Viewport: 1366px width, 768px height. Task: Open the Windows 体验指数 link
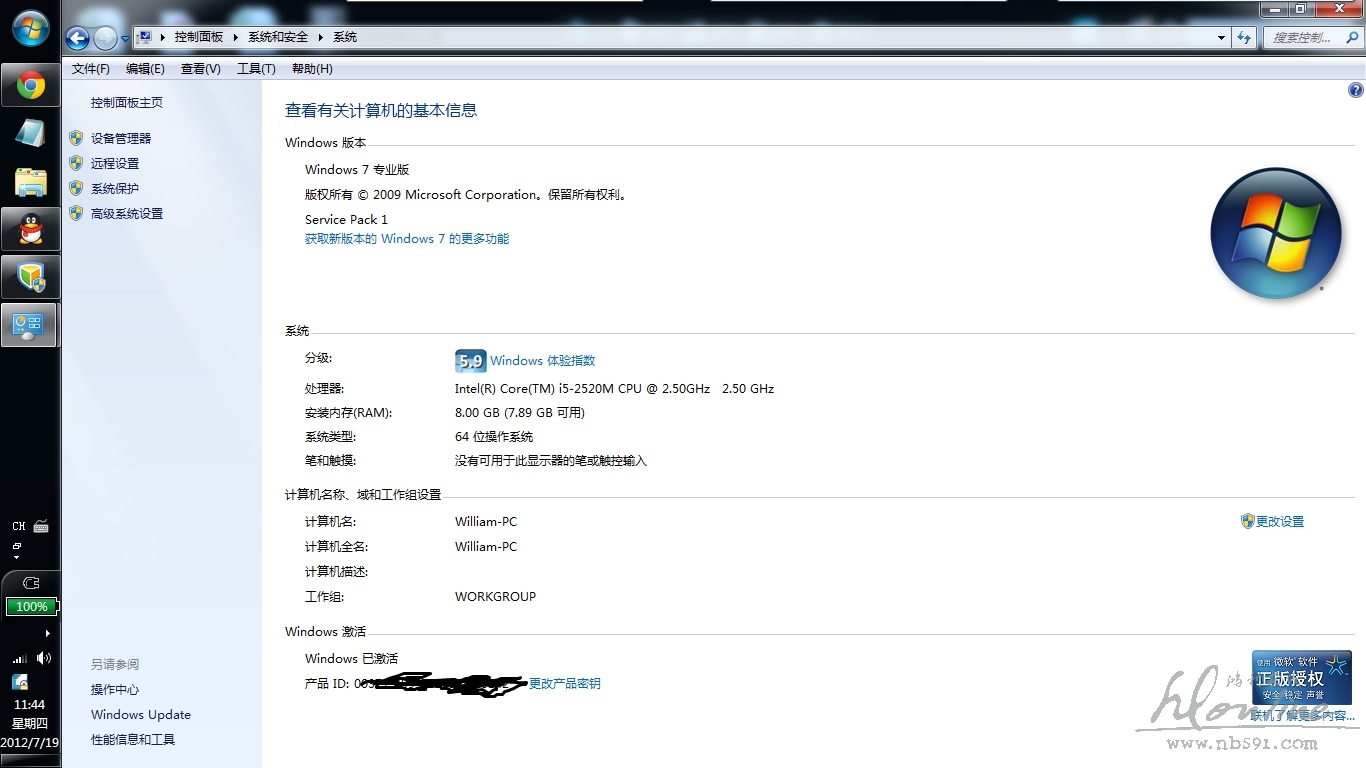pos(542,361)
